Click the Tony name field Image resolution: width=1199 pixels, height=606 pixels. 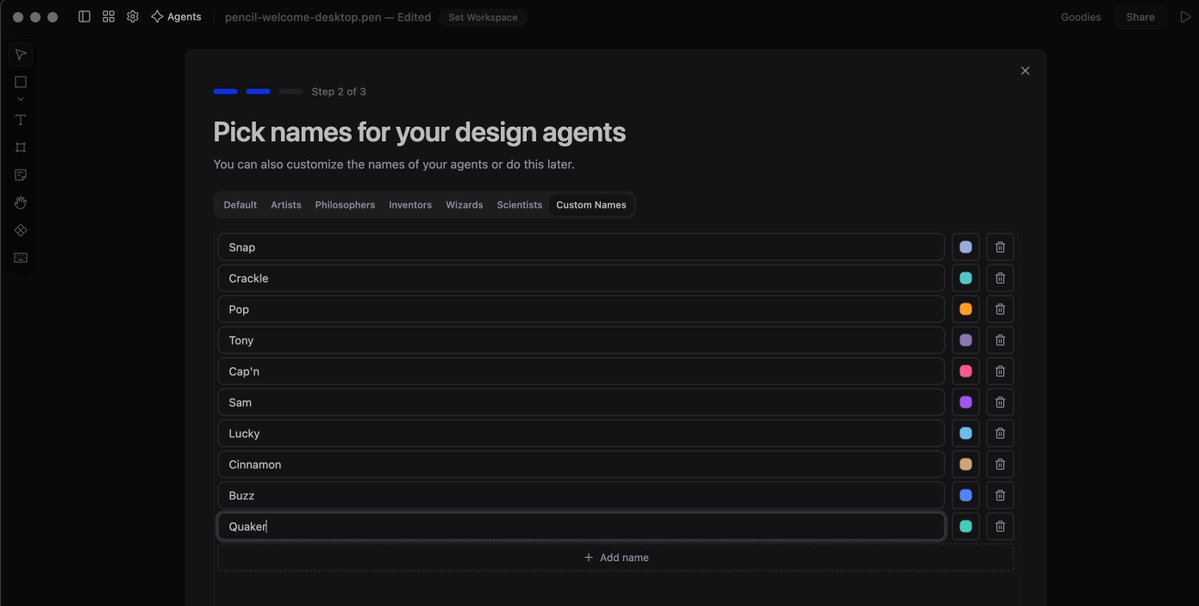tap(581, 340)
